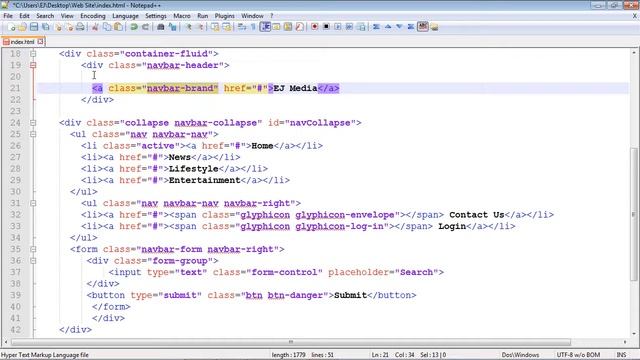Click the Save Recorded Macro icon
640x360 pixels.
coord(361,27)
